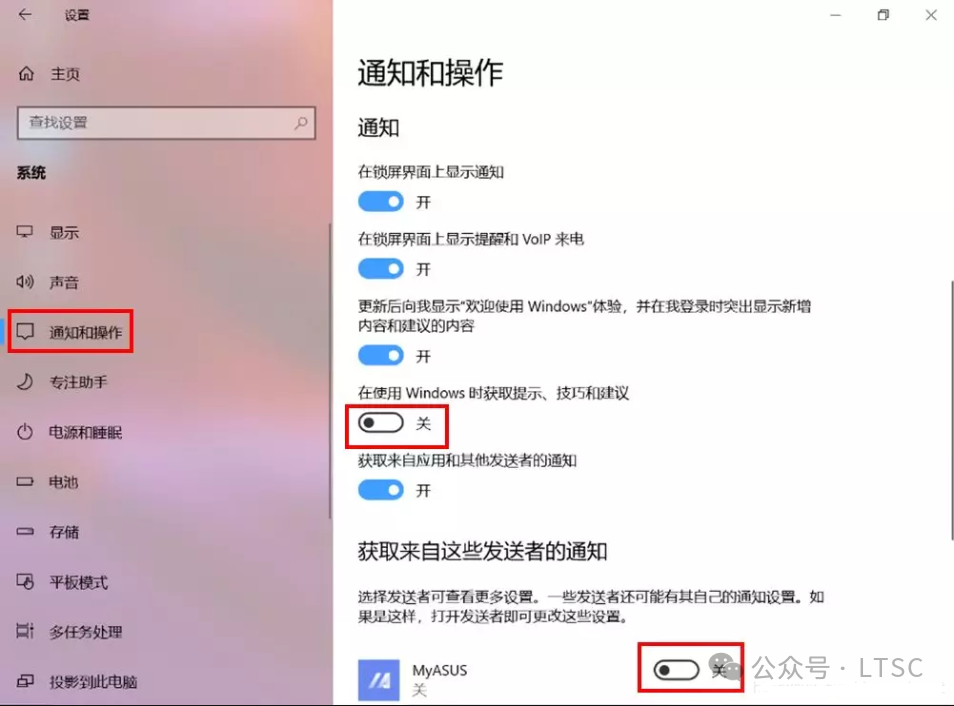
Task: Click the 平板模式 tablet icon
Action: click(25, 582)
